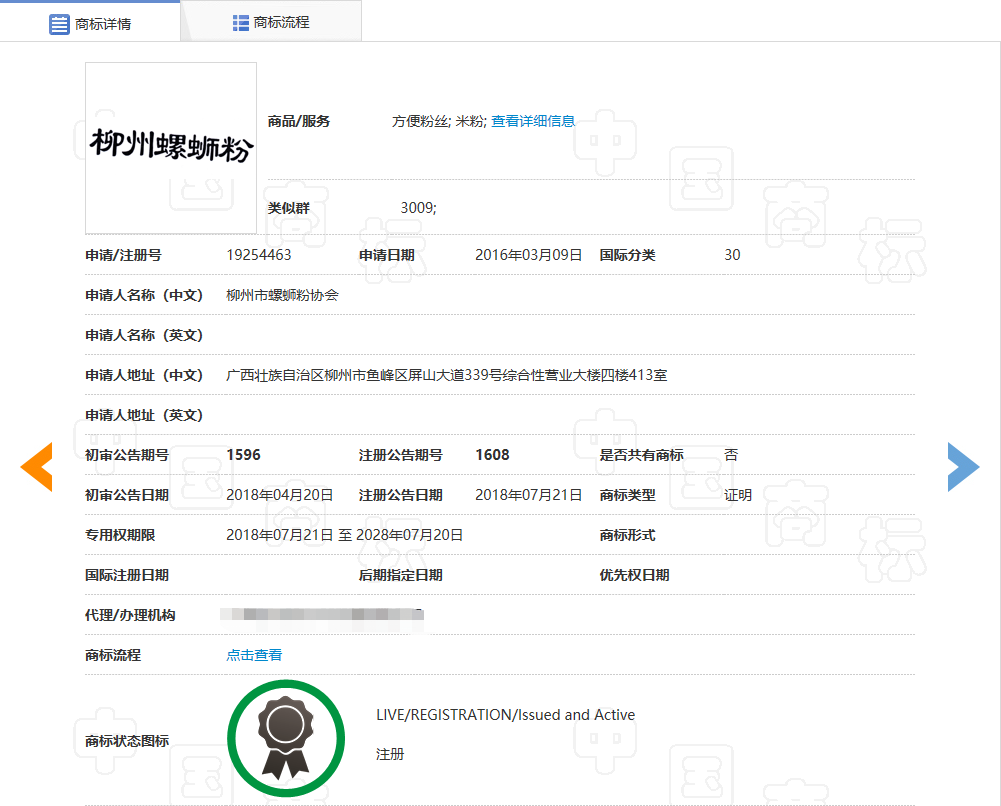Click the registered status medal icon
Viewport: 1001px width, 806px height.
(x=286, y=738)
